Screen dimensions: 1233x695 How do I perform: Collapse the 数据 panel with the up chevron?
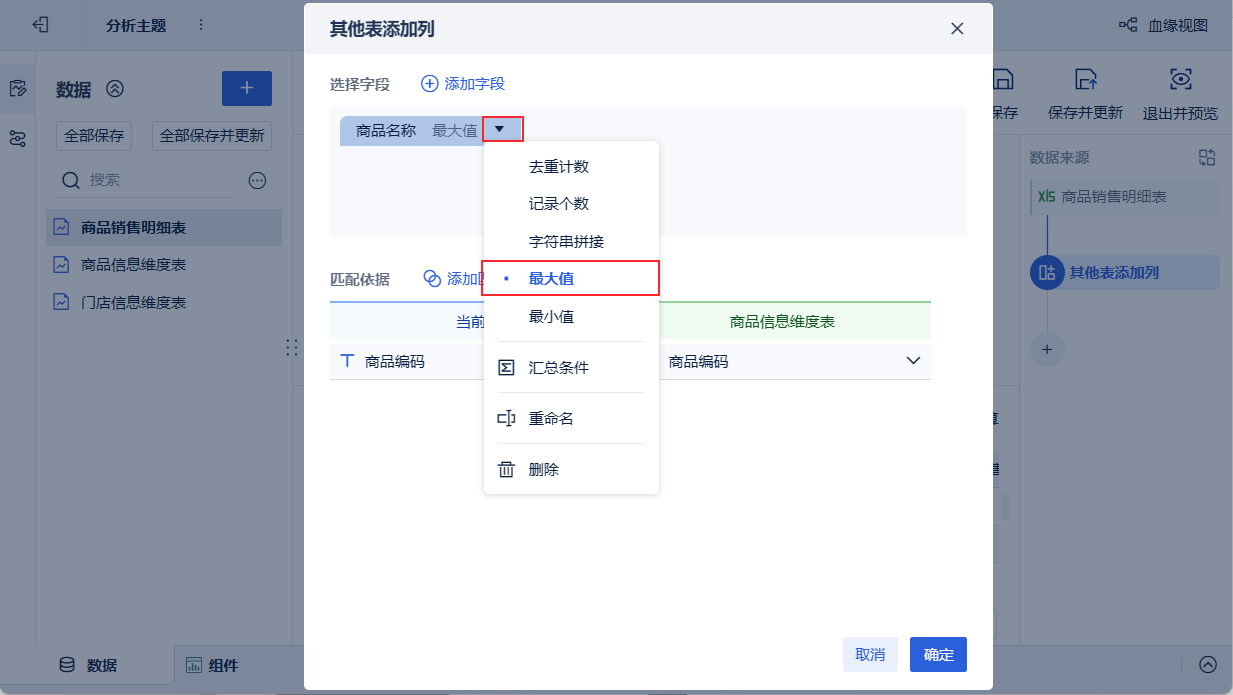115,89
